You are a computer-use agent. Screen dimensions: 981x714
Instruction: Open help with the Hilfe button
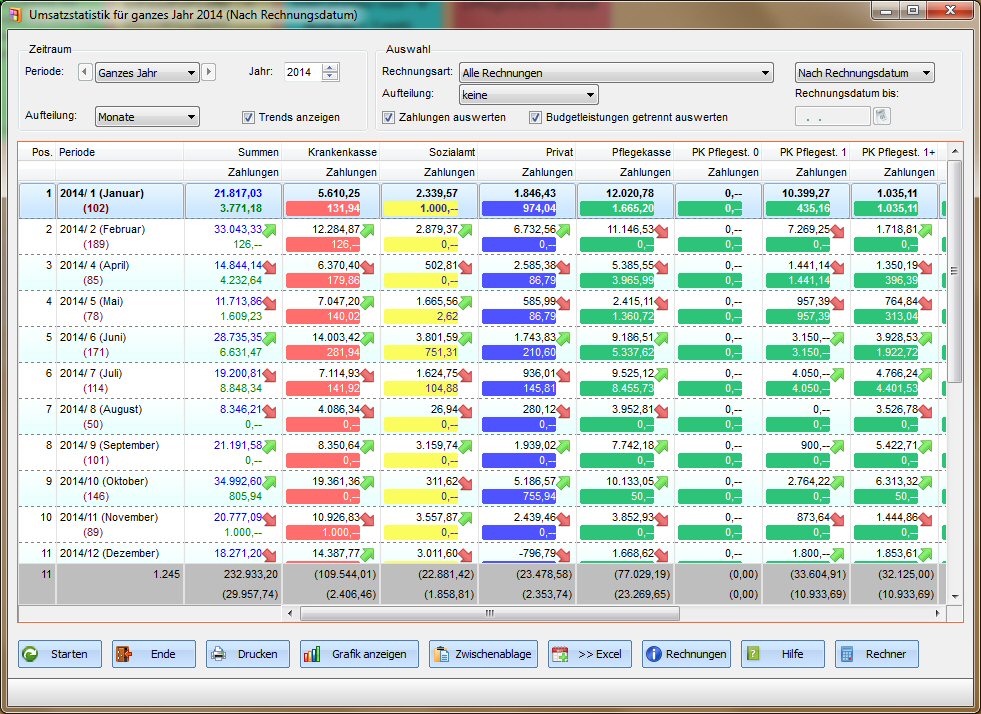point(782,654)
